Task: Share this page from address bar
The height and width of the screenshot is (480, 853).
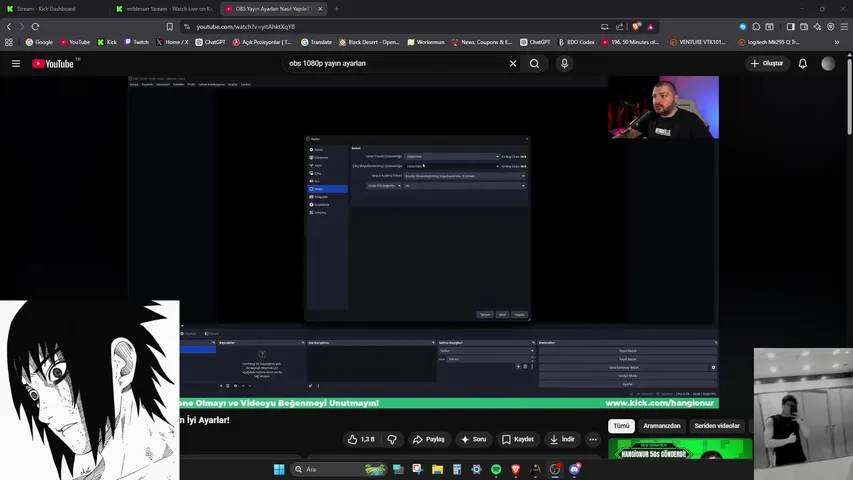Action: 620,27
